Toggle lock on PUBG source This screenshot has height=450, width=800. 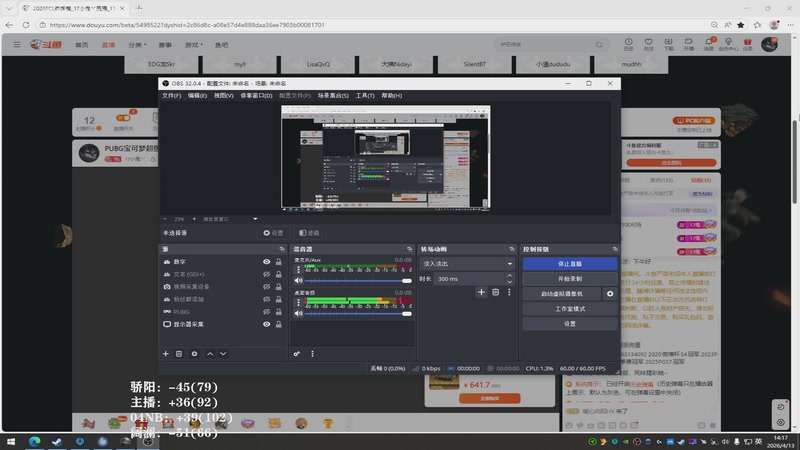[x=279, y=312]
